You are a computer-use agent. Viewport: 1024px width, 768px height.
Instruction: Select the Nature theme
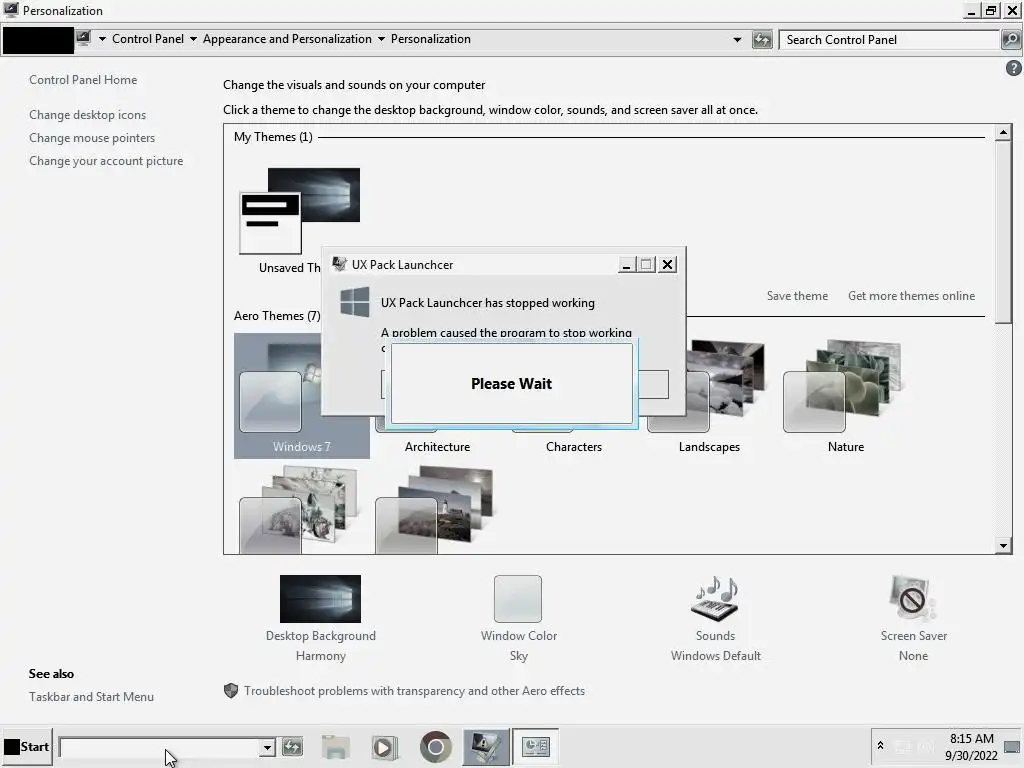tap(846, 396)
